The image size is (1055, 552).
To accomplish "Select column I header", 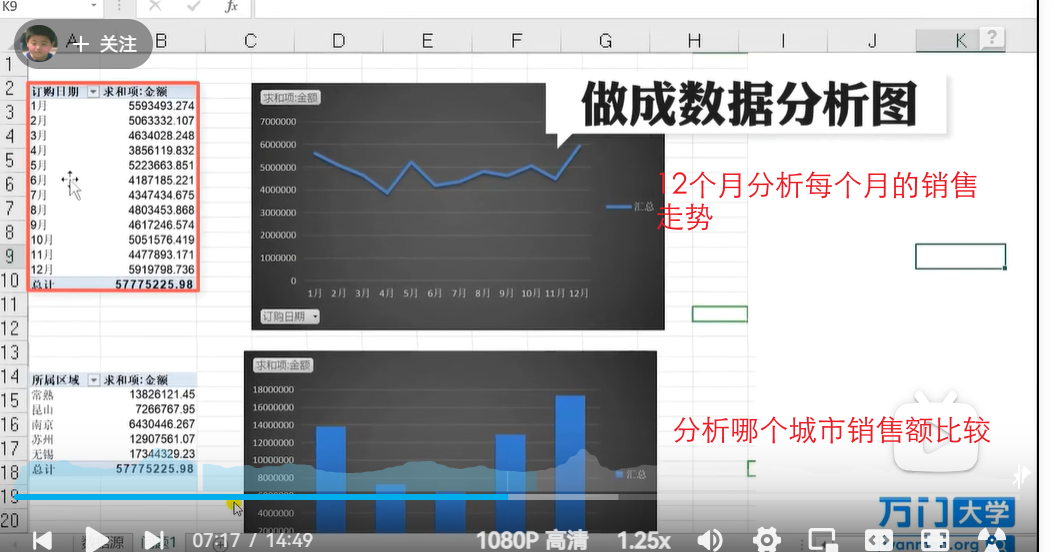I will [x=783, y=41].
